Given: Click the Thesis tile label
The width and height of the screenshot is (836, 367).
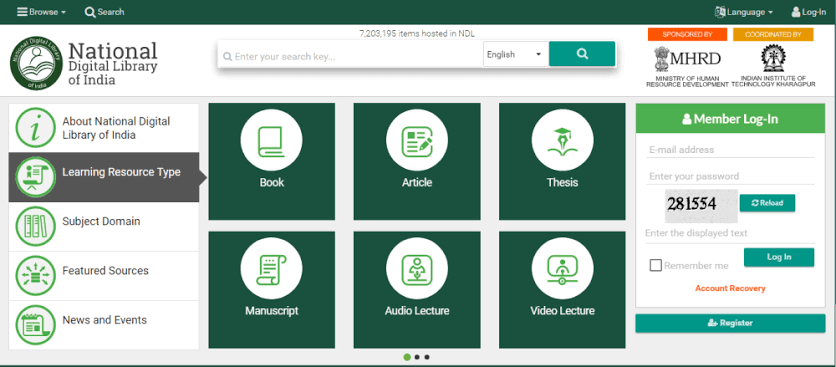Looking at the screenshot, I should point(562,182).
